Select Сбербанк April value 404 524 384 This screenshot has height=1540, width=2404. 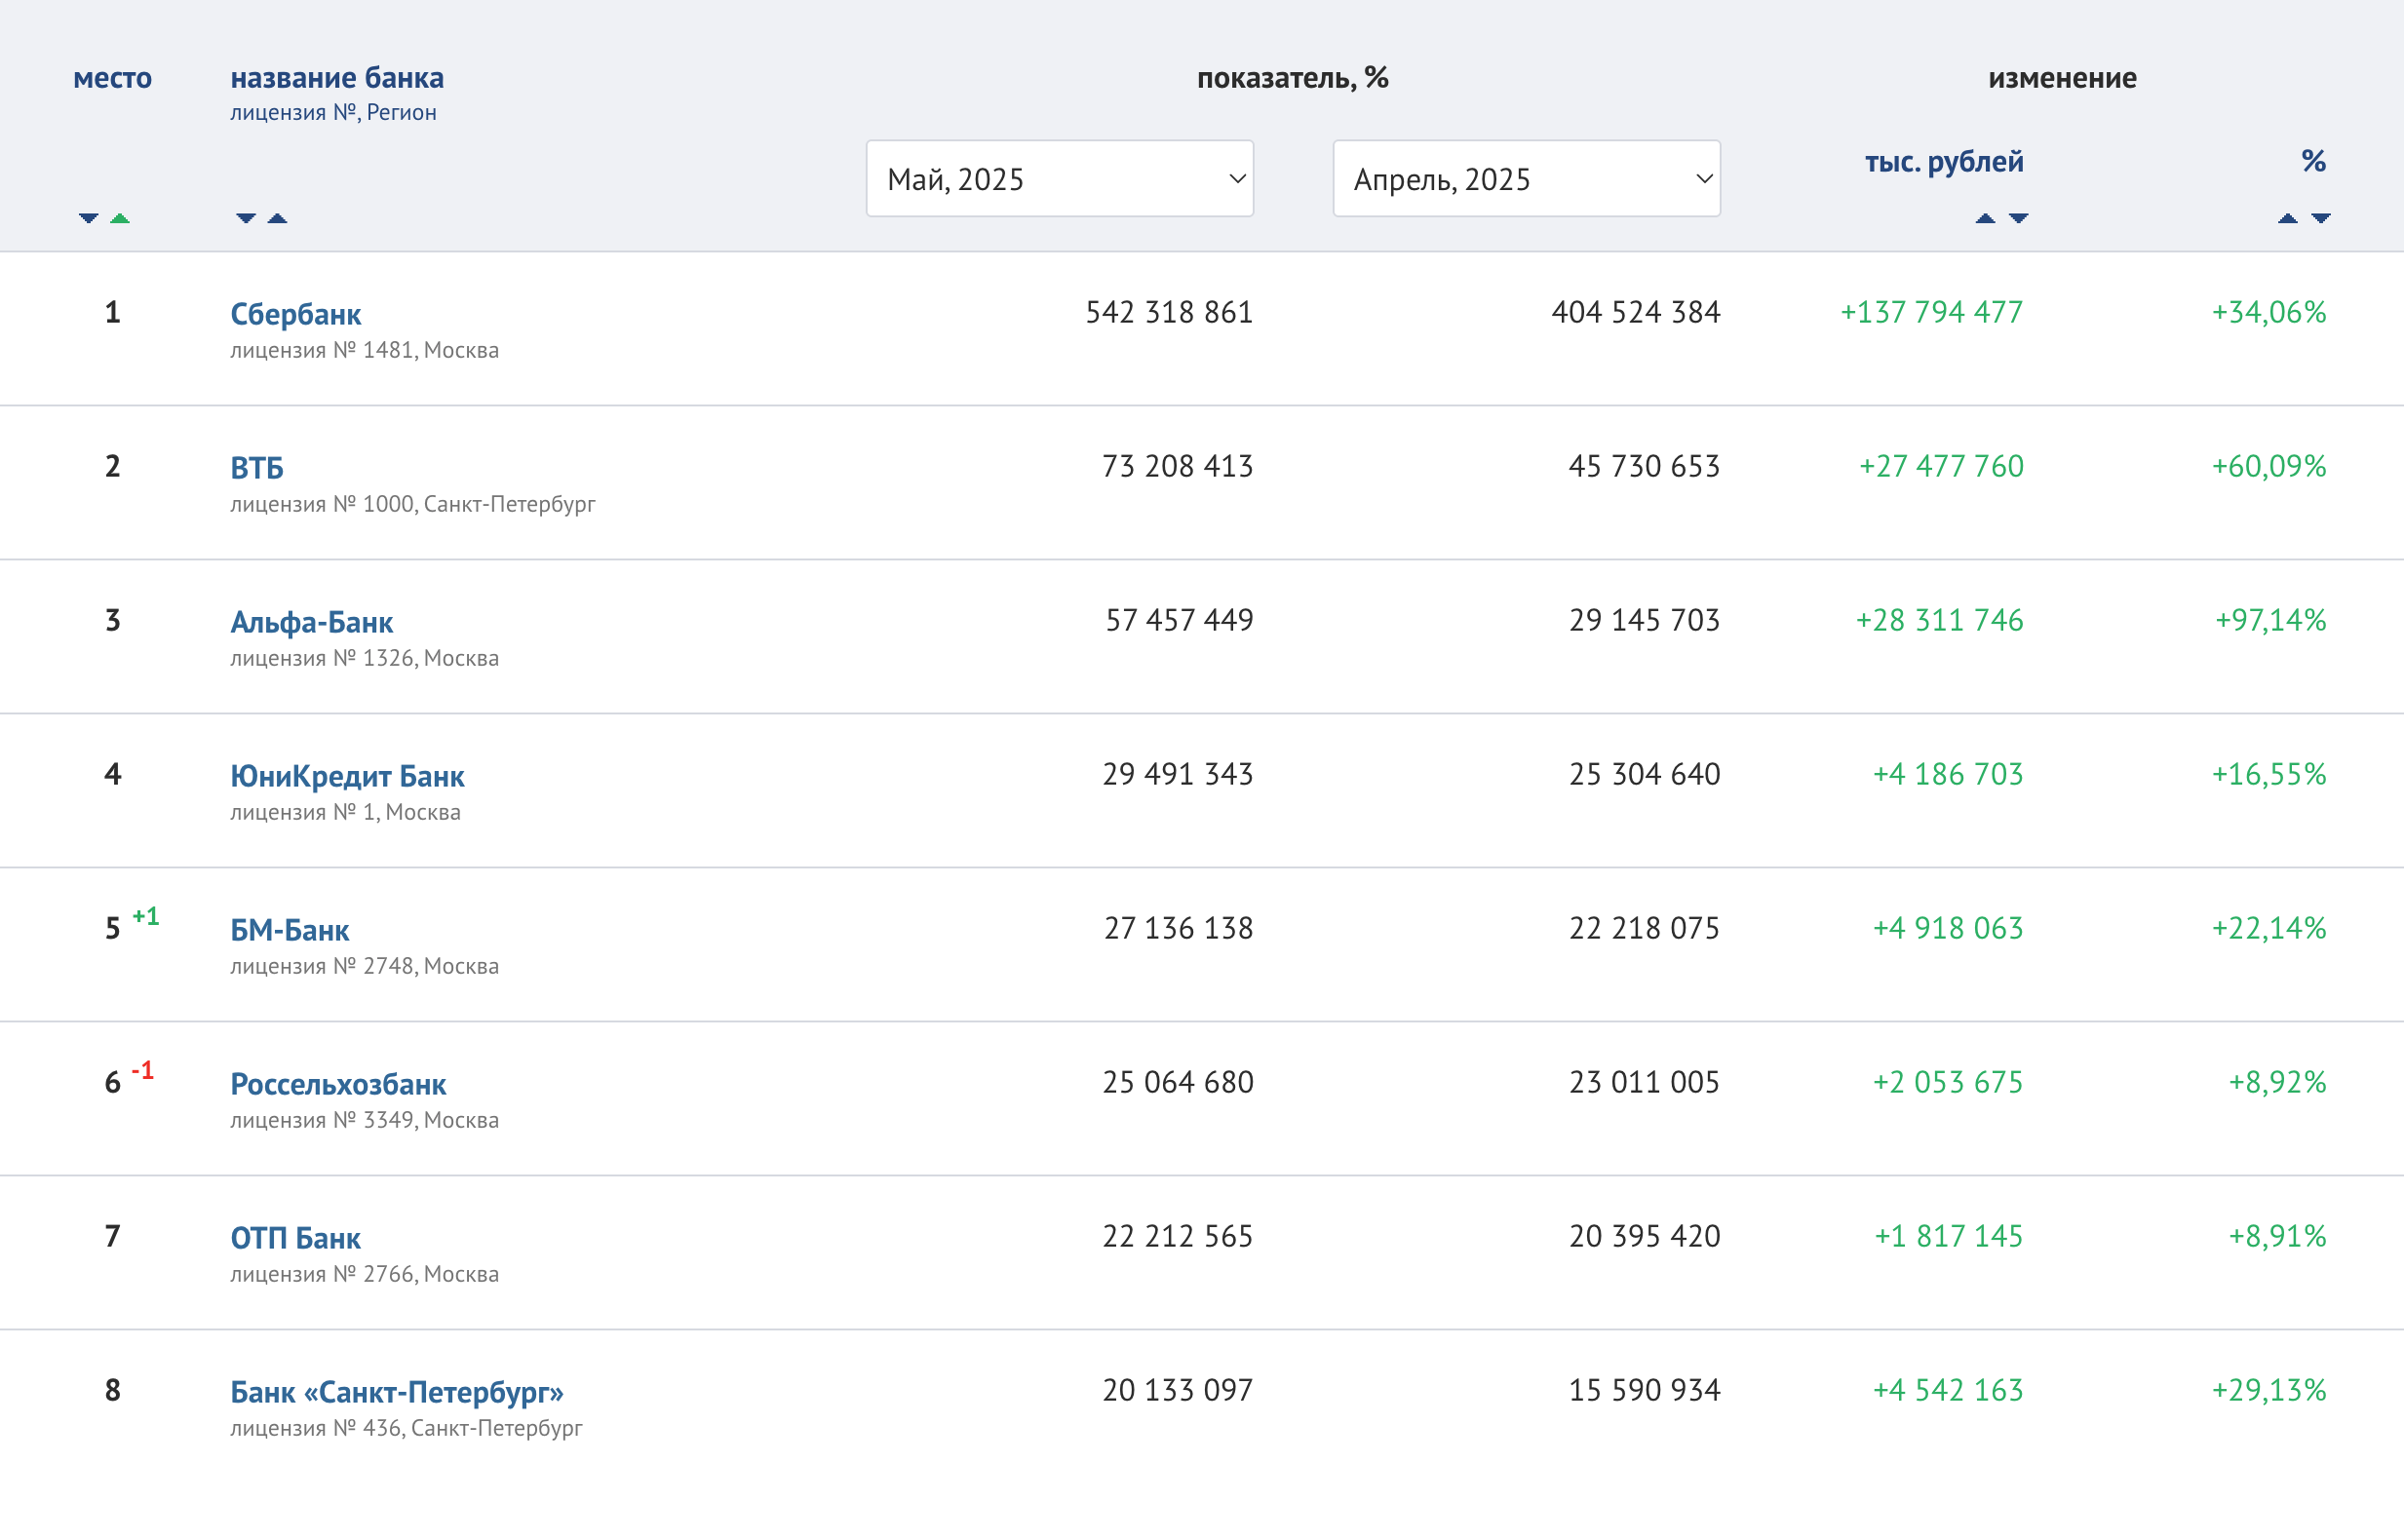pyautogui.click(x=1636, y=312)
